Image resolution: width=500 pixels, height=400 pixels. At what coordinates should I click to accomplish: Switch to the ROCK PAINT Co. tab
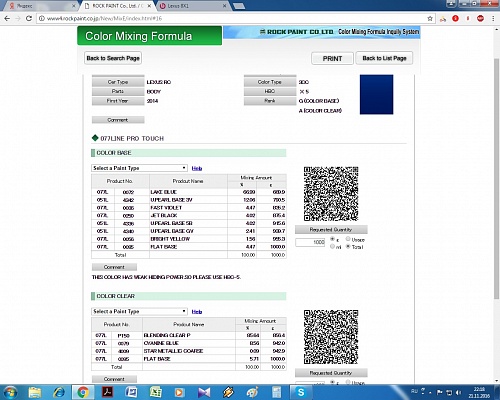coord(118,6)
